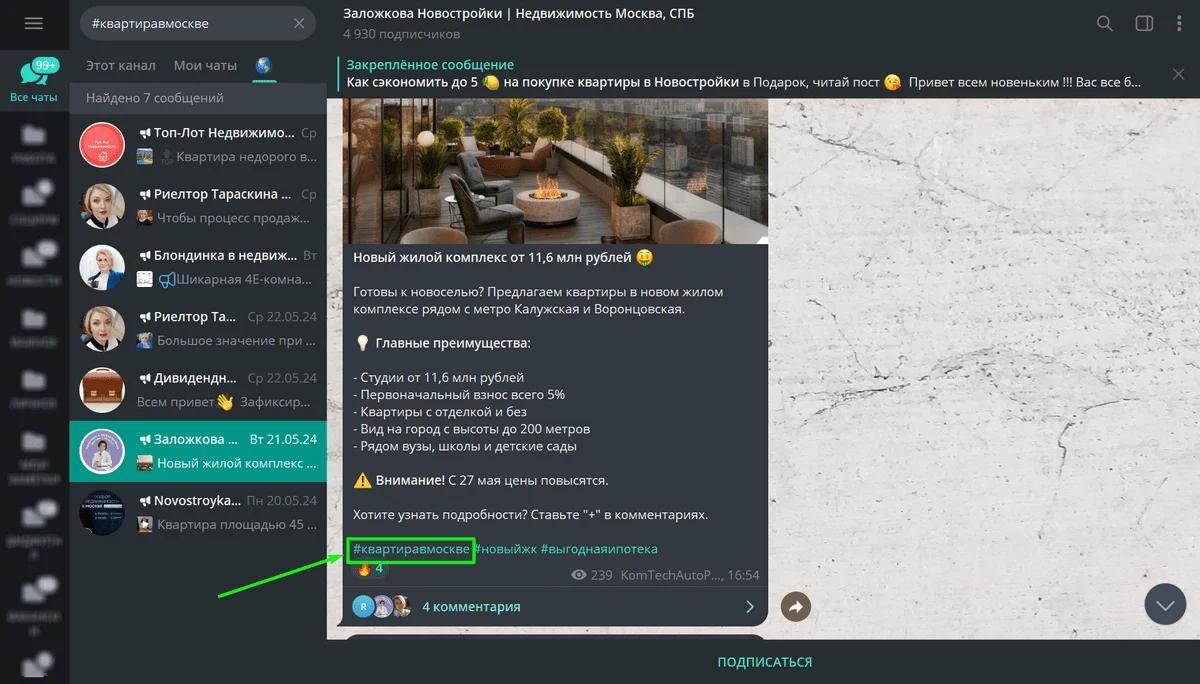Click the Топ-Лот Недвижимость red avatar
1200x684 pixels.
pyautogui.click(x=102, y=145)
